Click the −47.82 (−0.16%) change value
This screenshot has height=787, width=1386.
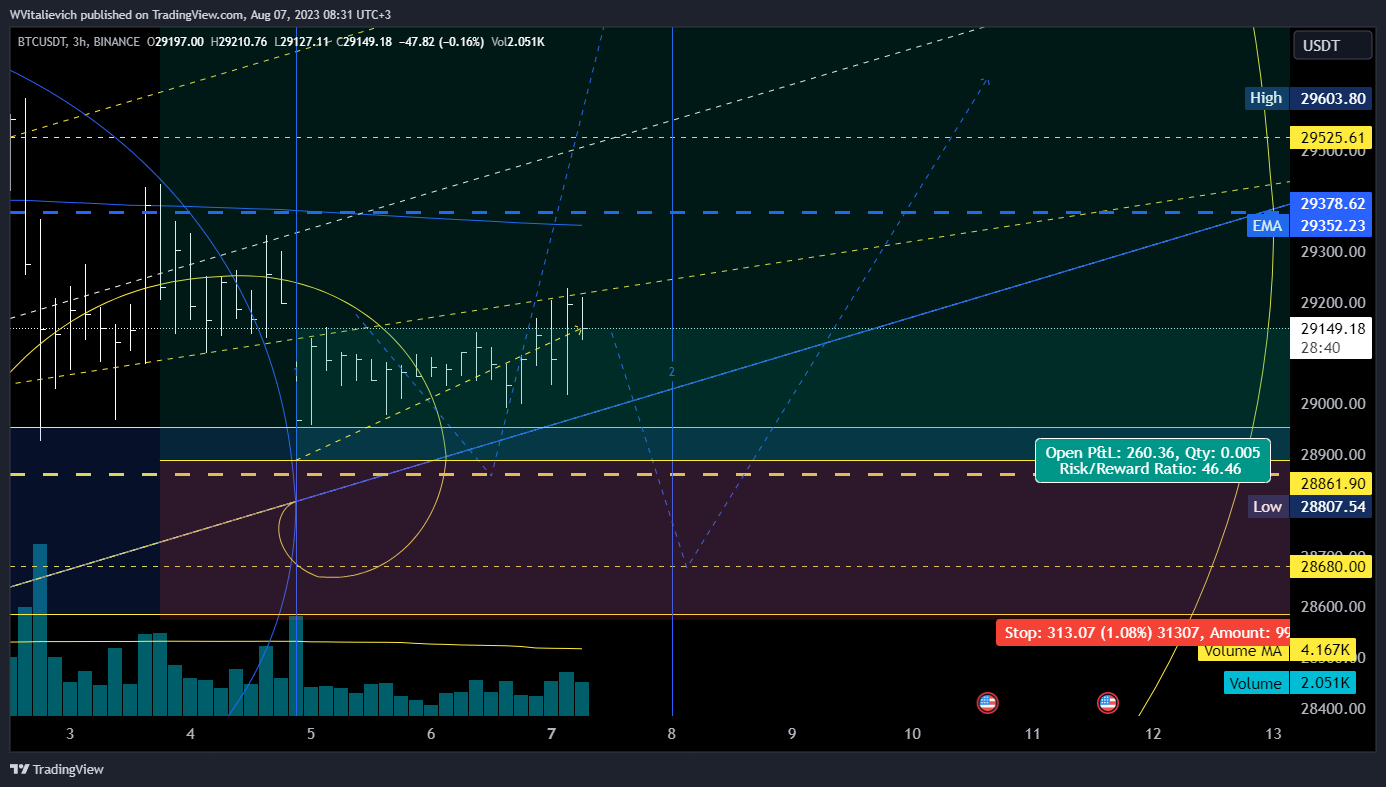tap(441, 42)
